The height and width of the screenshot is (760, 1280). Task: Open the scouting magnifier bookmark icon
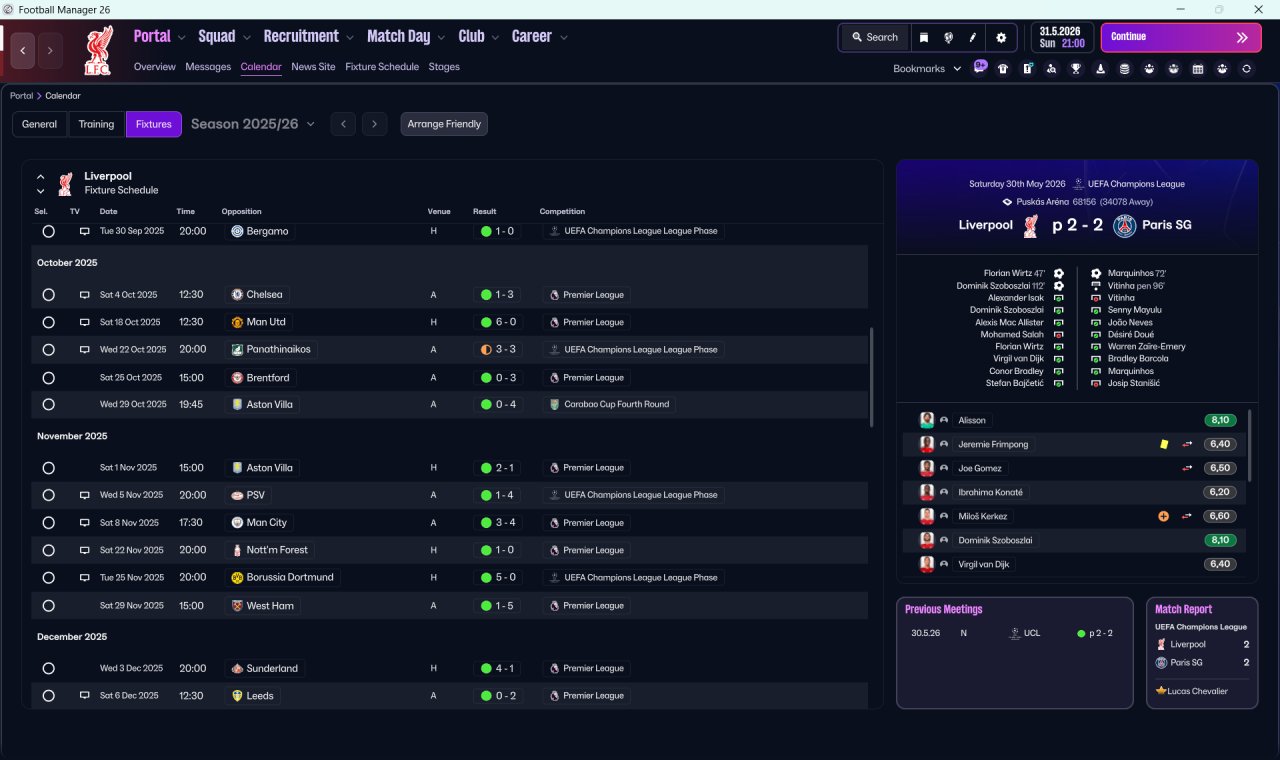(1051, 69)
